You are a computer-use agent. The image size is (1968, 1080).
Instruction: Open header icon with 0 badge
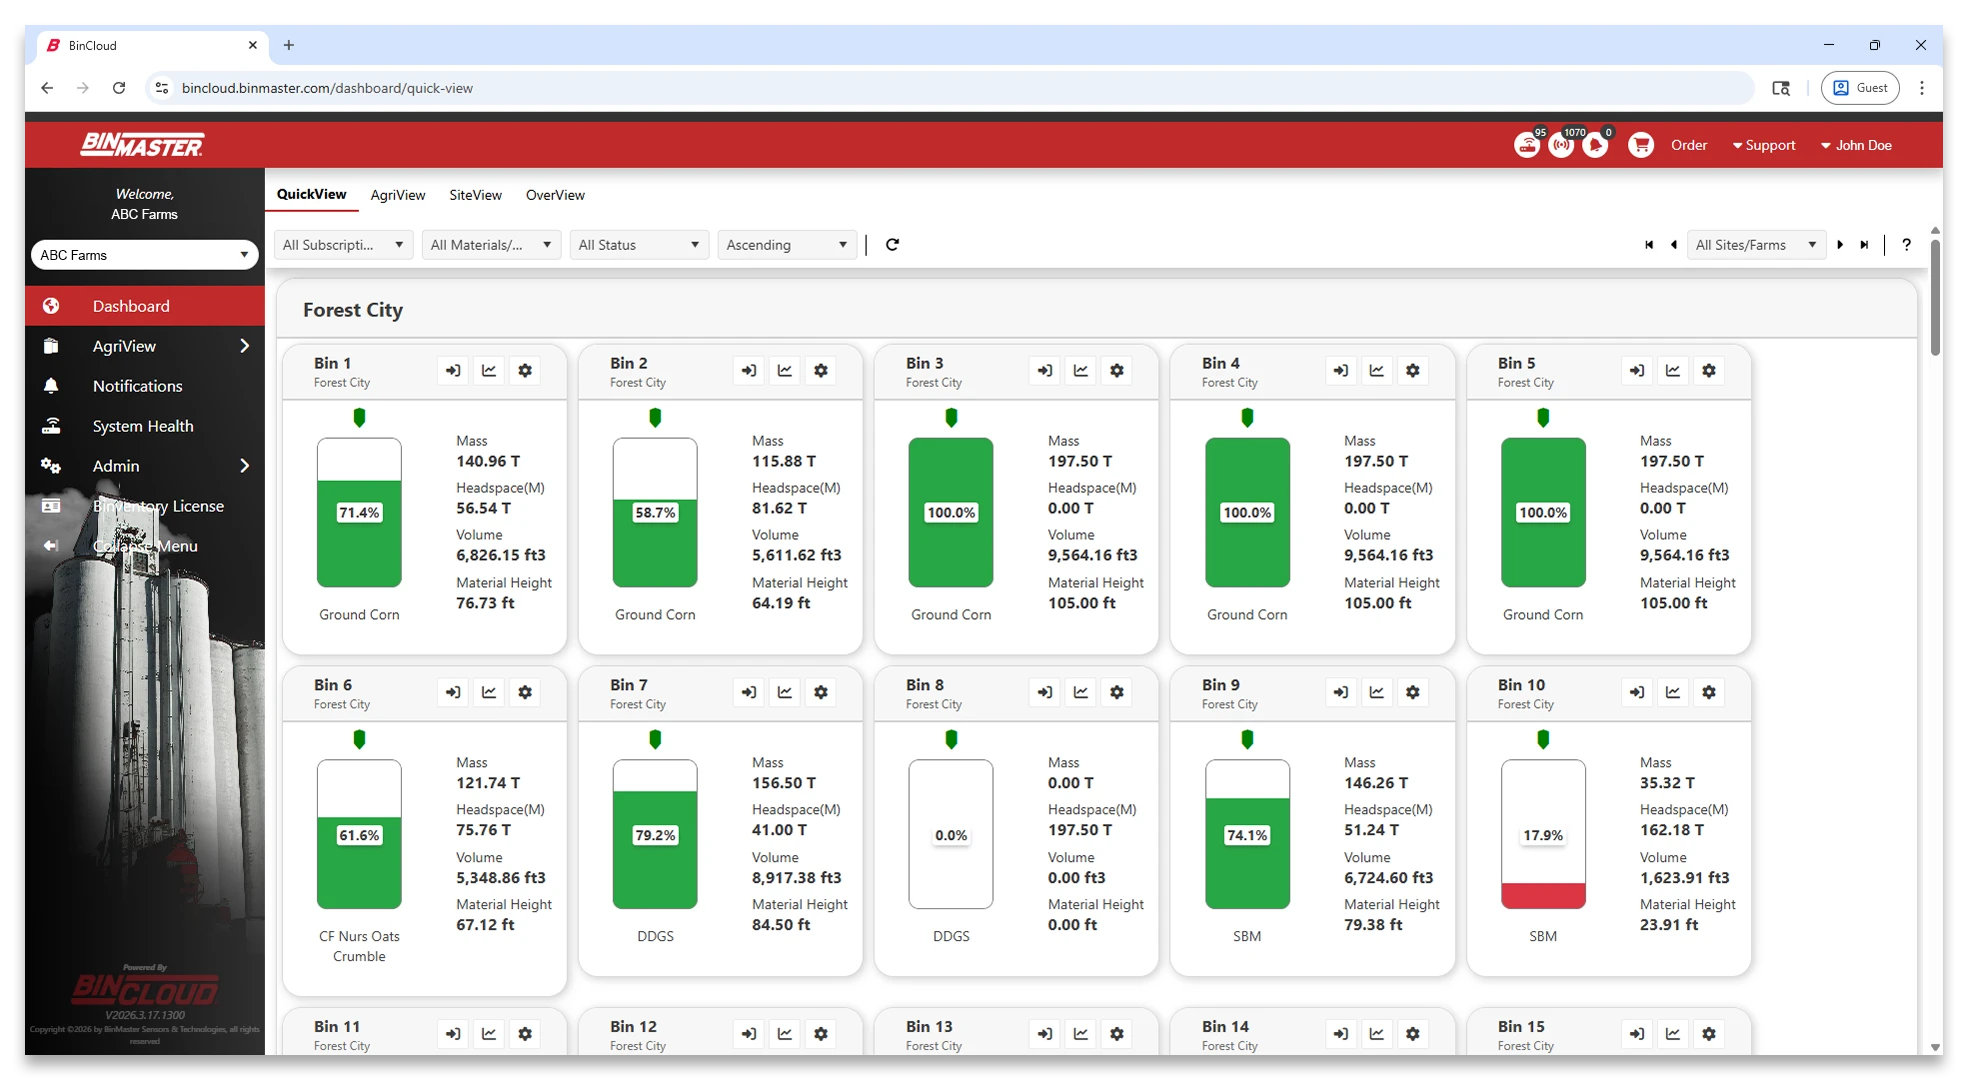tap(1596, 145)
